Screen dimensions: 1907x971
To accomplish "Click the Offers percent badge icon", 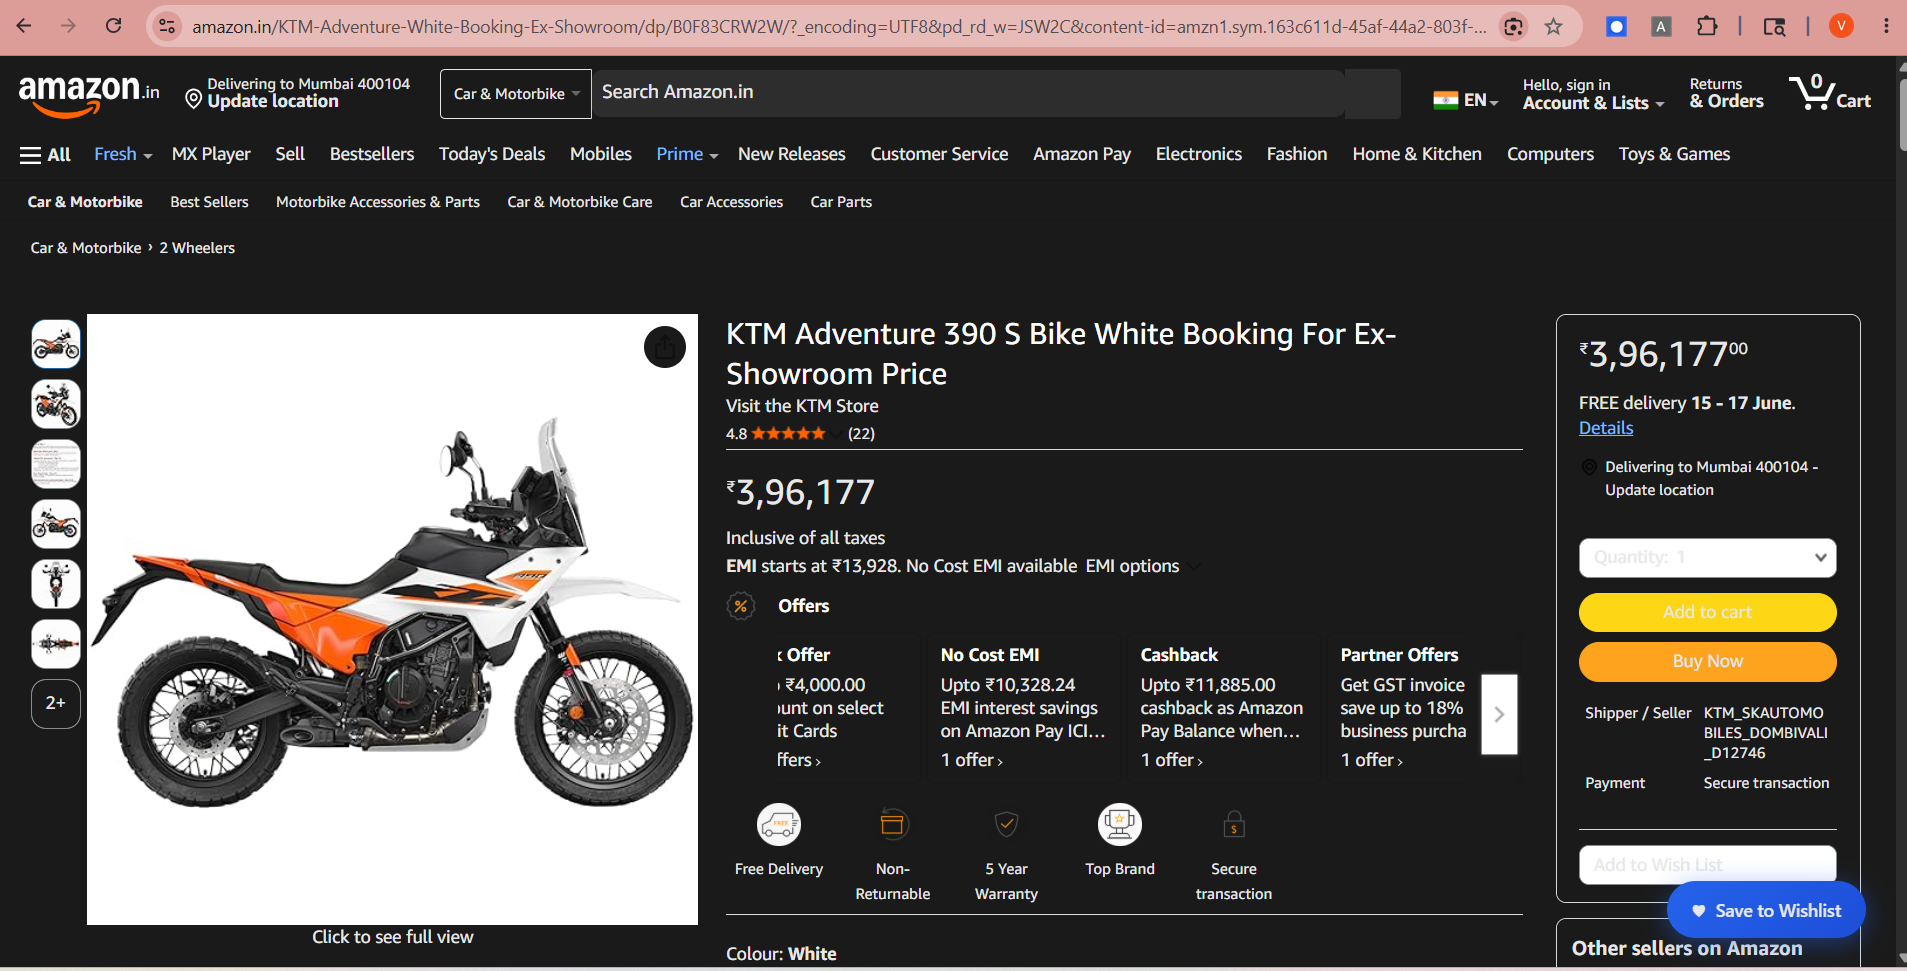I will pyautogui.click(x=741, y=606).
